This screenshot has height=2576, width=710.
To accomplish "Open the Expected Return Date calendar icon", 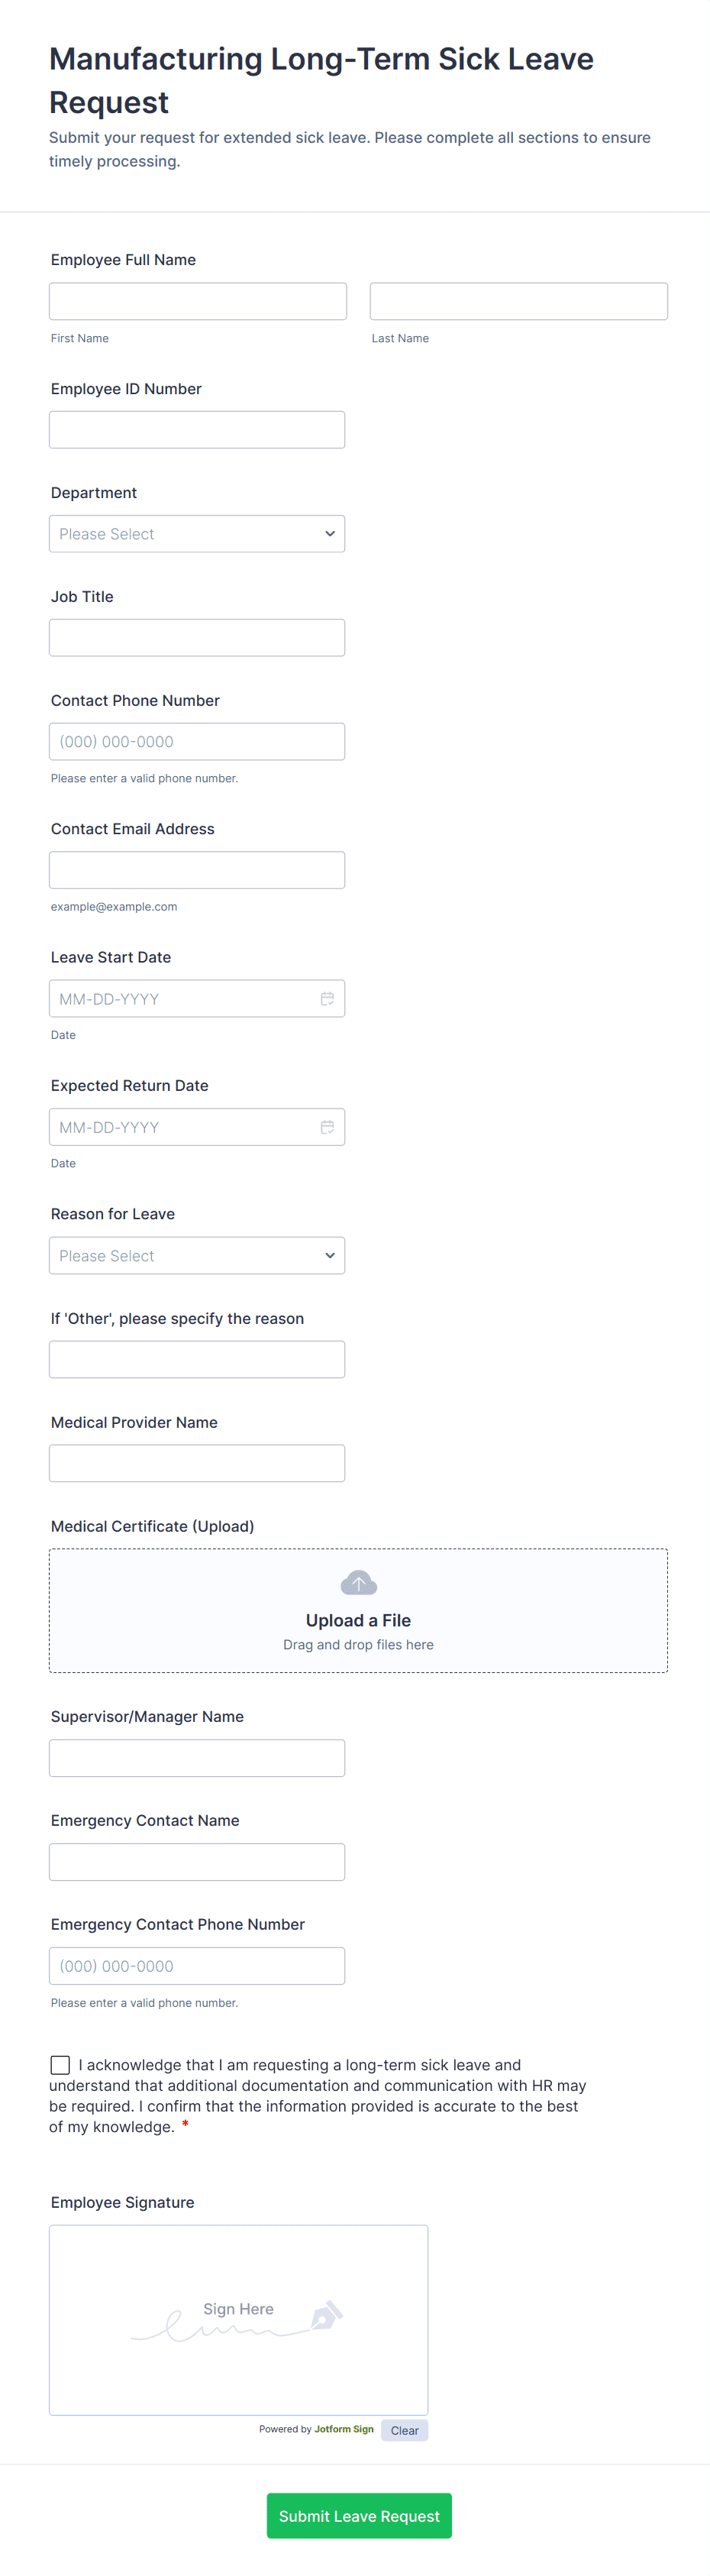I will click(327, 1127).
